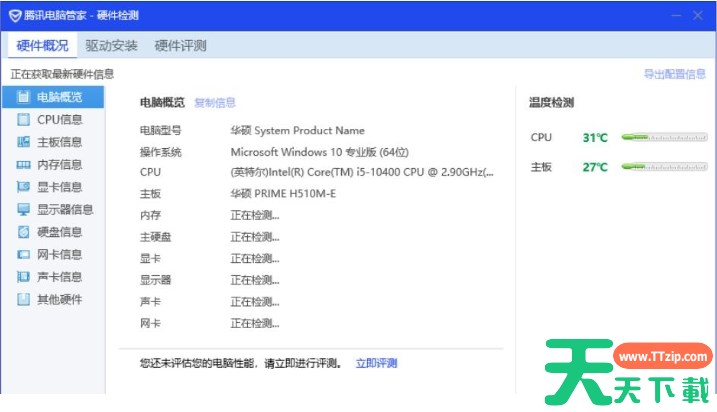Click the 导出配置信息 link
717x412 pixels.
click(x=674, y=74)
